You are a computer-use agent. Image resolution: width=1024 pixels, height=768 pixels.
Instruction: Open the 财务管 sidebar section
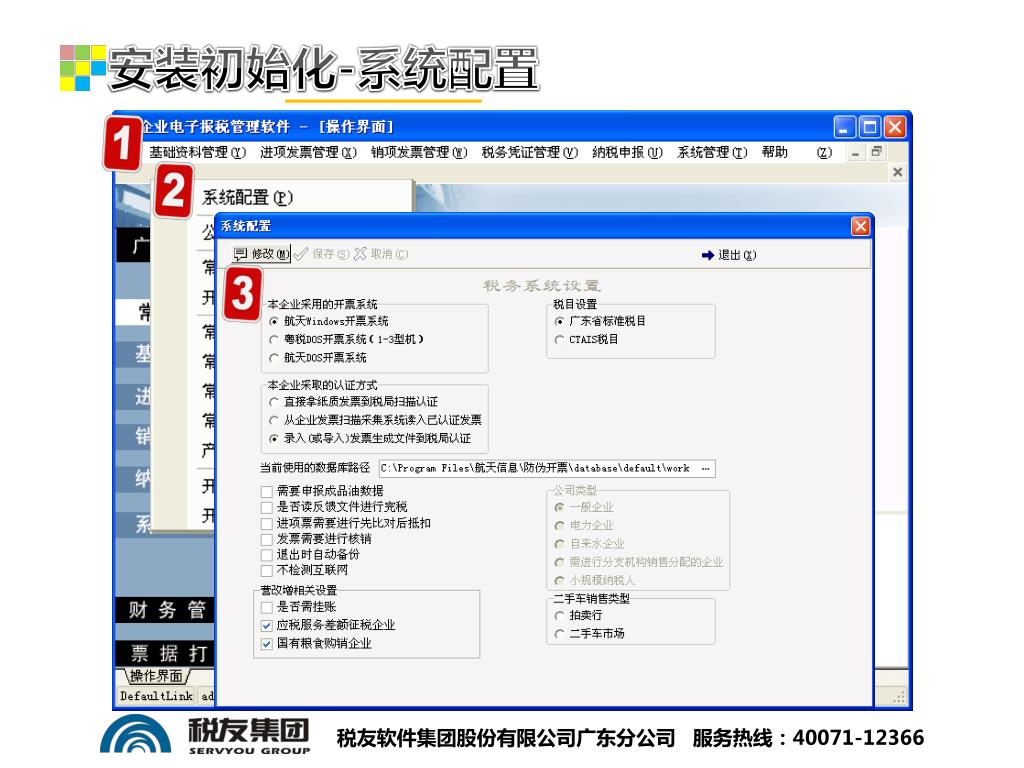click(x=167, y=609)
